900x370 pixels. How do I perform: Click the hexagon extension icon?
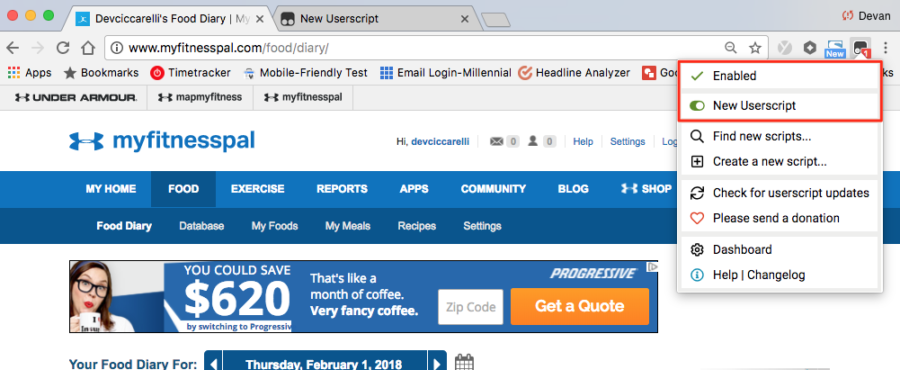[x=809, y=48]
